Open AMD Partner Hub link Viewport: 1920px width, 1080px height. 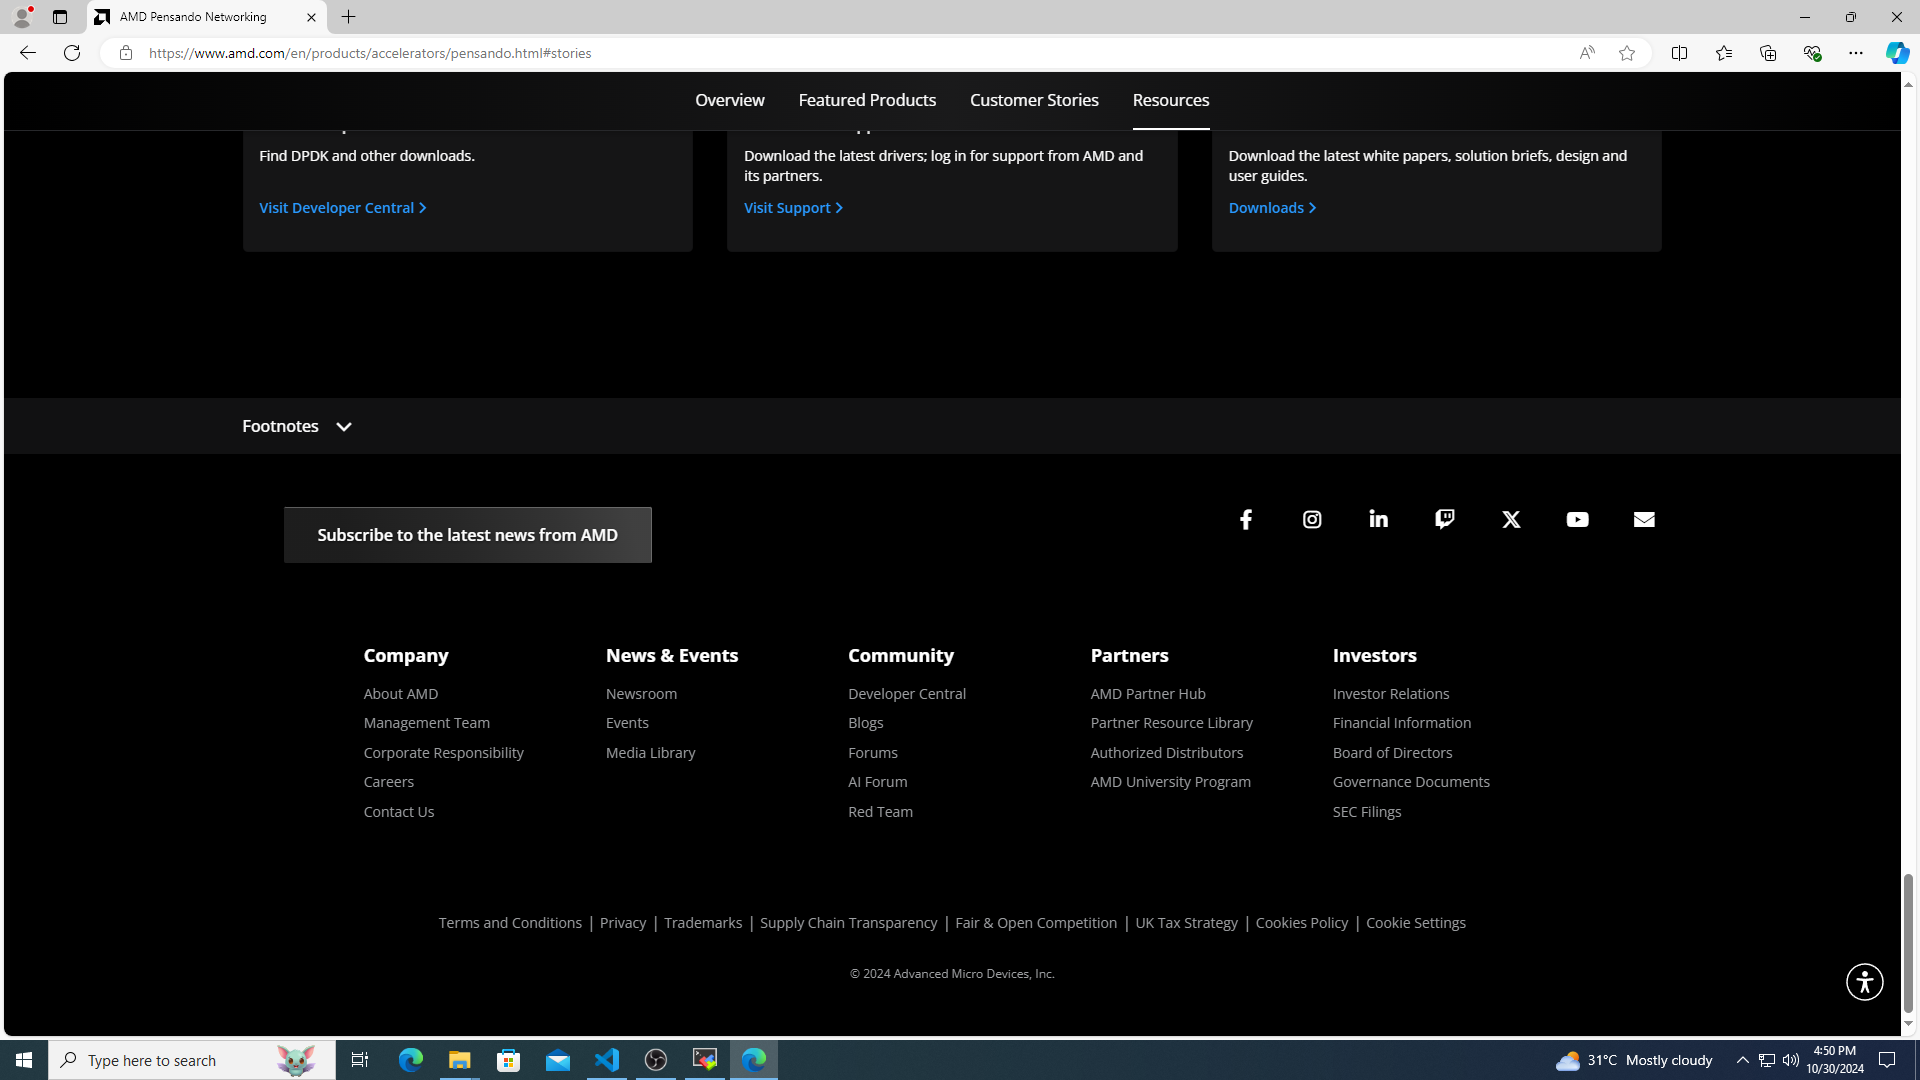1148,694
